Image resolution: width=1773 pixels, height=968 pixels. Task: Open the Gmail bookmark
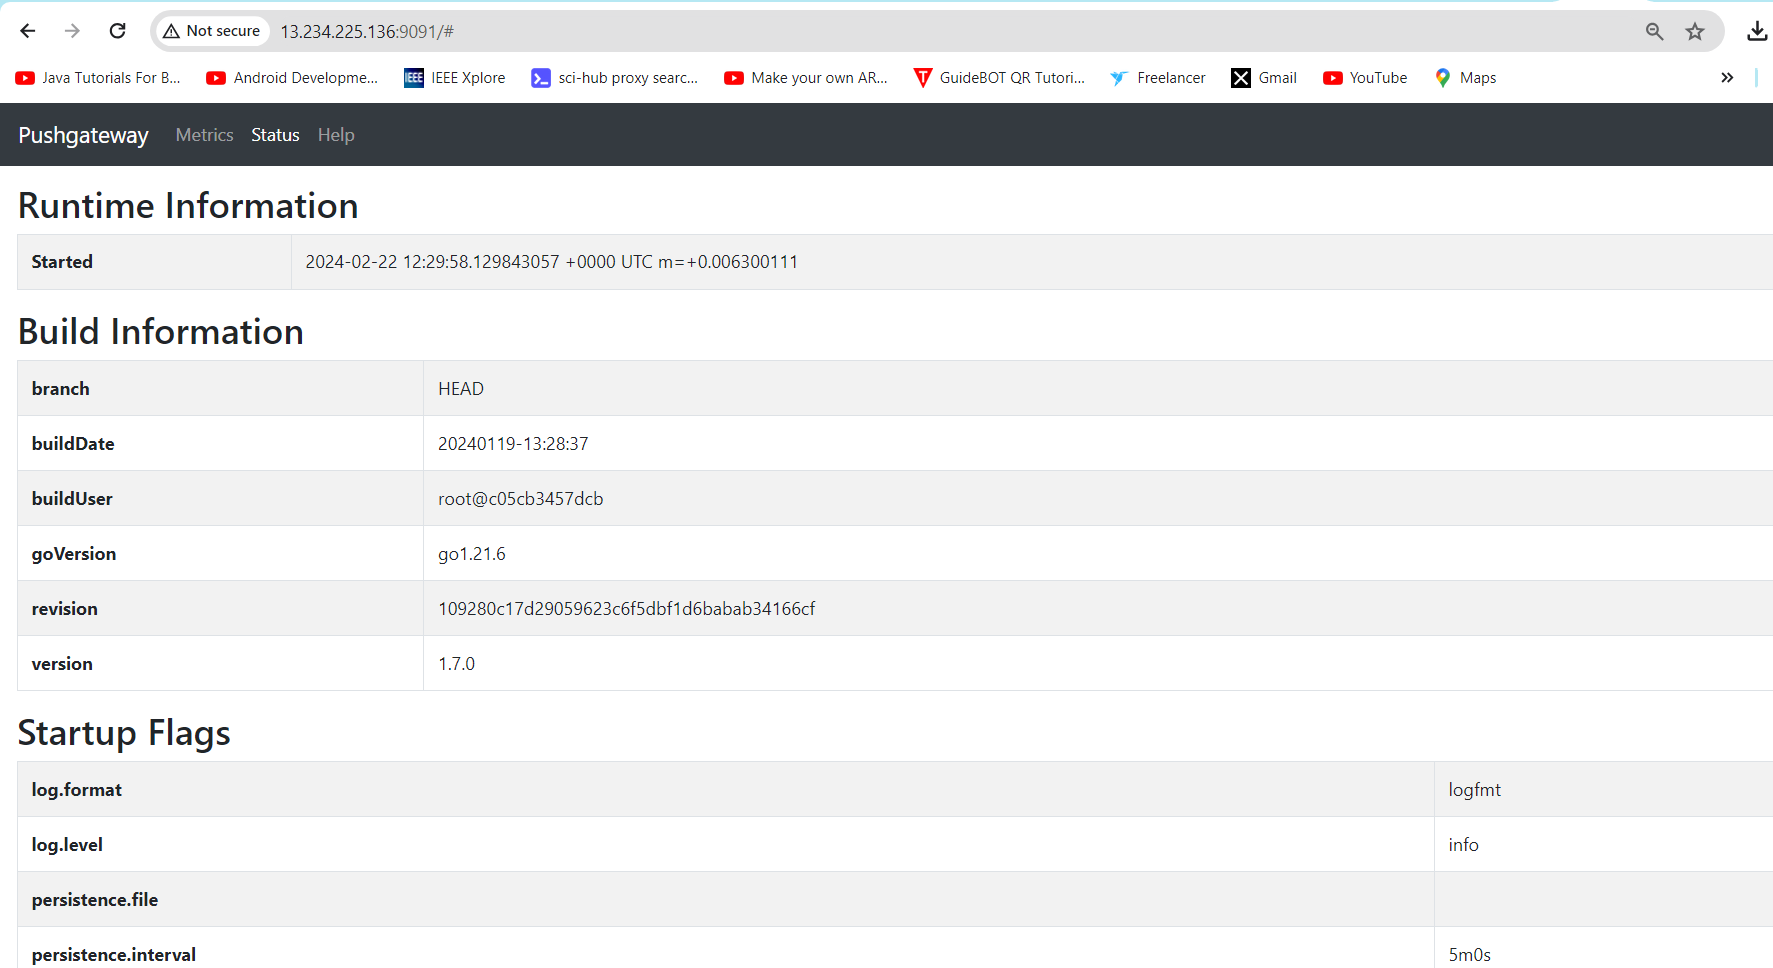[1264, 78]
